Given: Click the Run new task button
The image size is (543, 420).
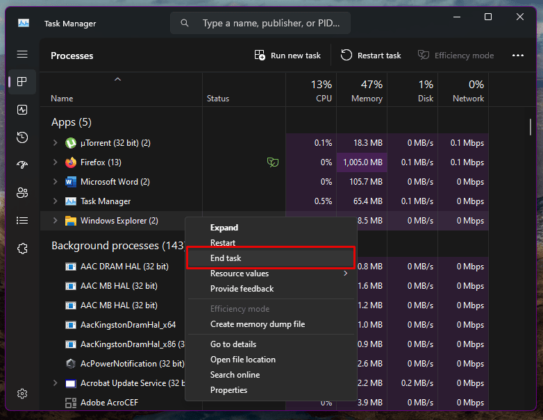Looking at the screenshot, I should 288,55.
